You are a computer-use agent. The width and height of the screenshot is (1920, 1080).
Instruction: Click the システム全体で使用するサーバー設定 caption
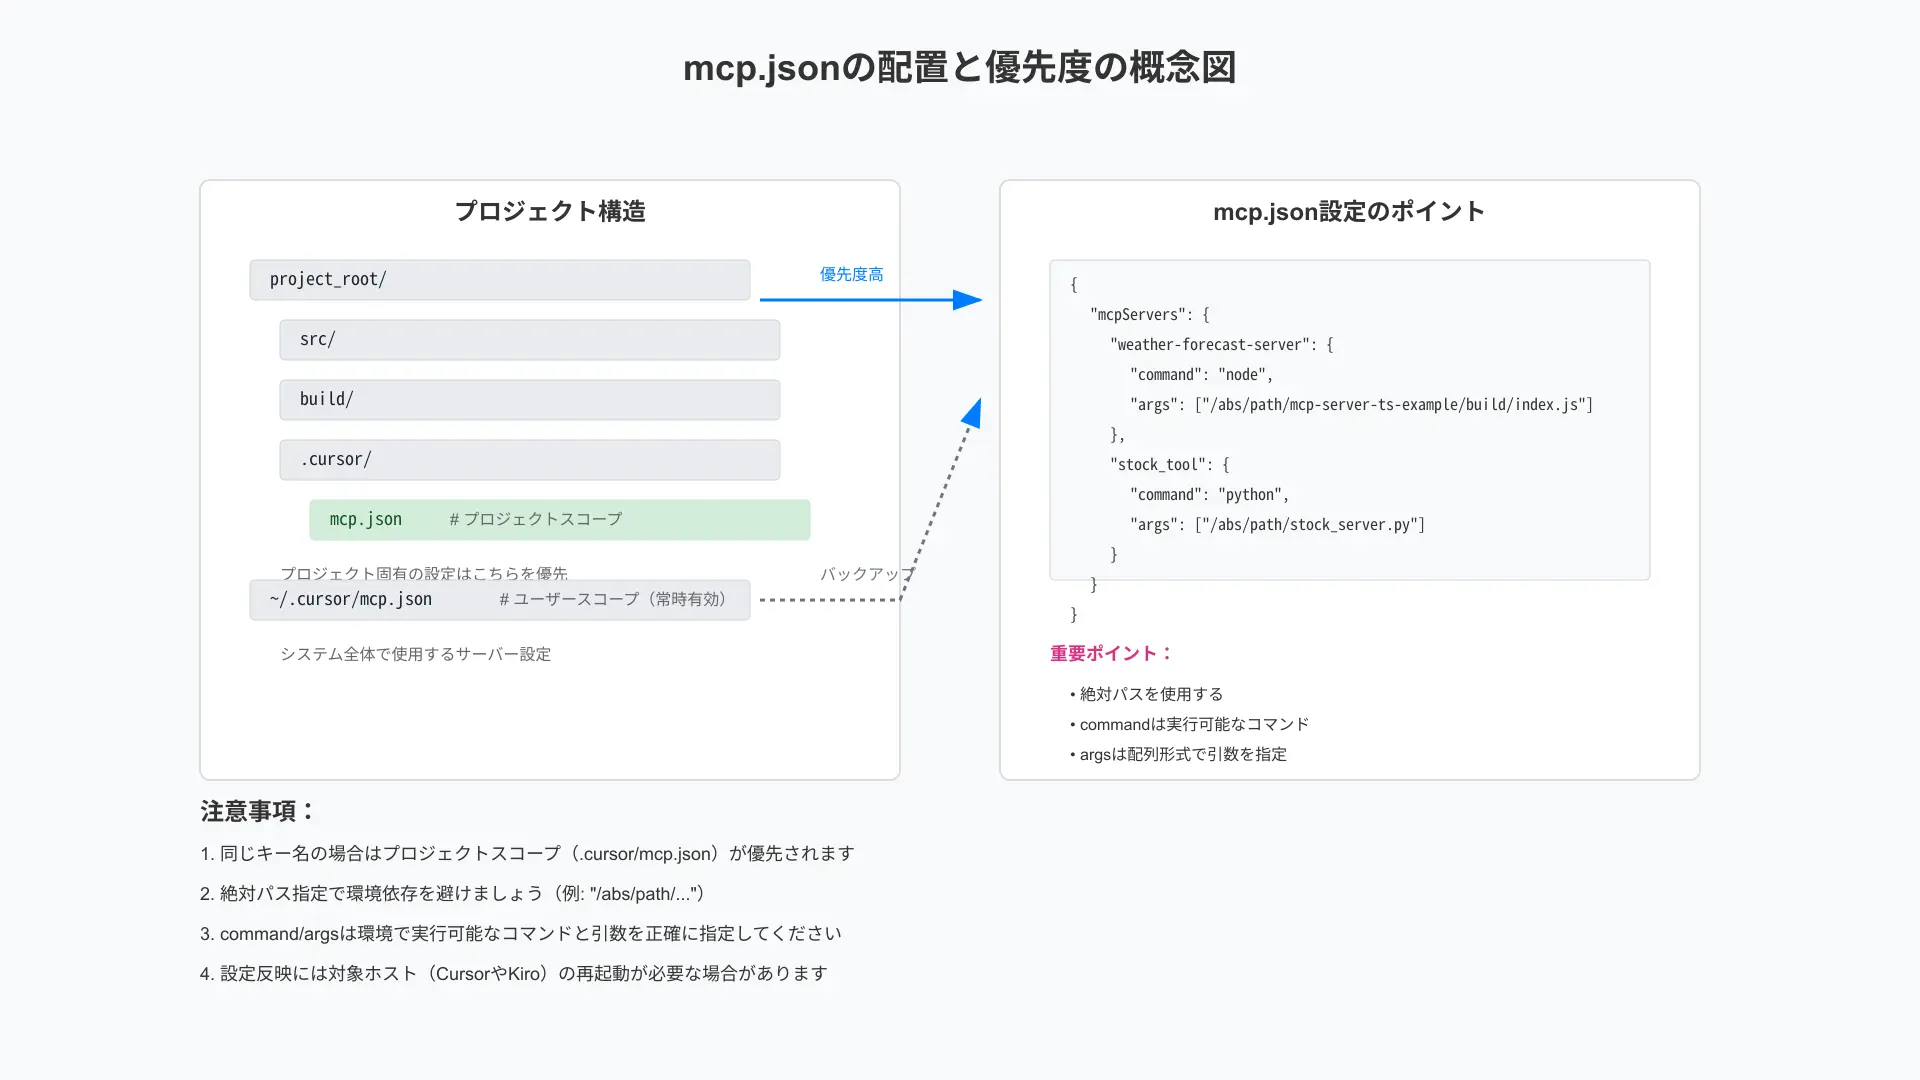click(x=416, y=654)
